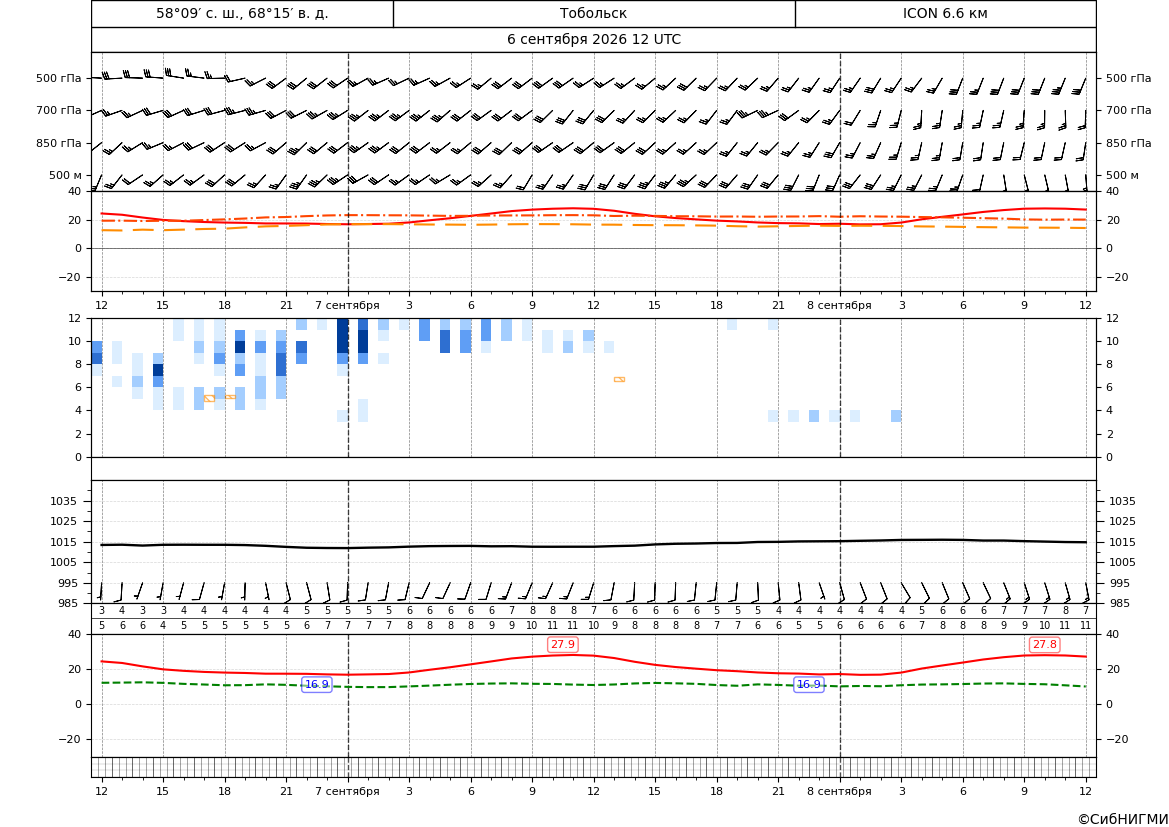Click the ICON 6.6 км header cell
The width and height of the screenshot is (1169, 827).
point(945,13)
